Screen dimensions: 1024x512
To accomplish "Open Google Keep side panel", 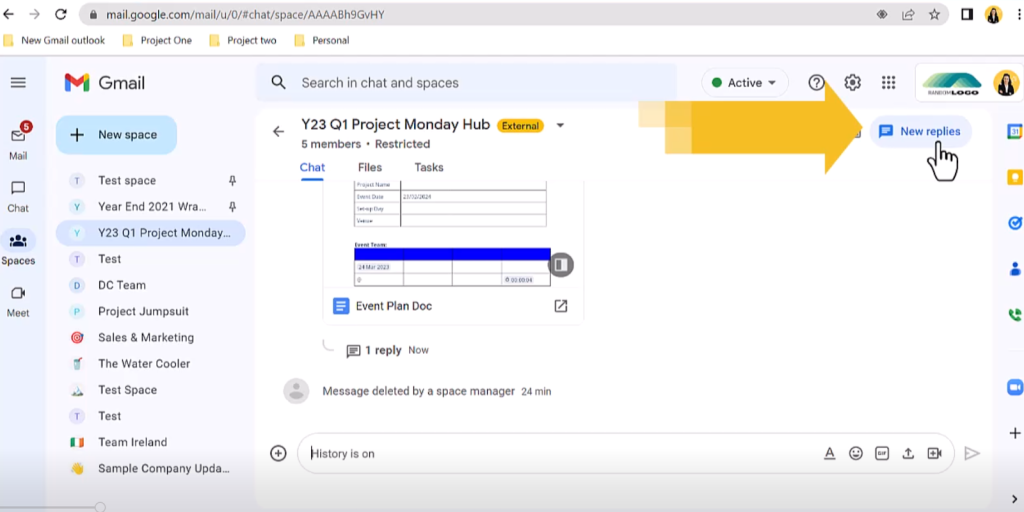I will (x=1014, y=177).
